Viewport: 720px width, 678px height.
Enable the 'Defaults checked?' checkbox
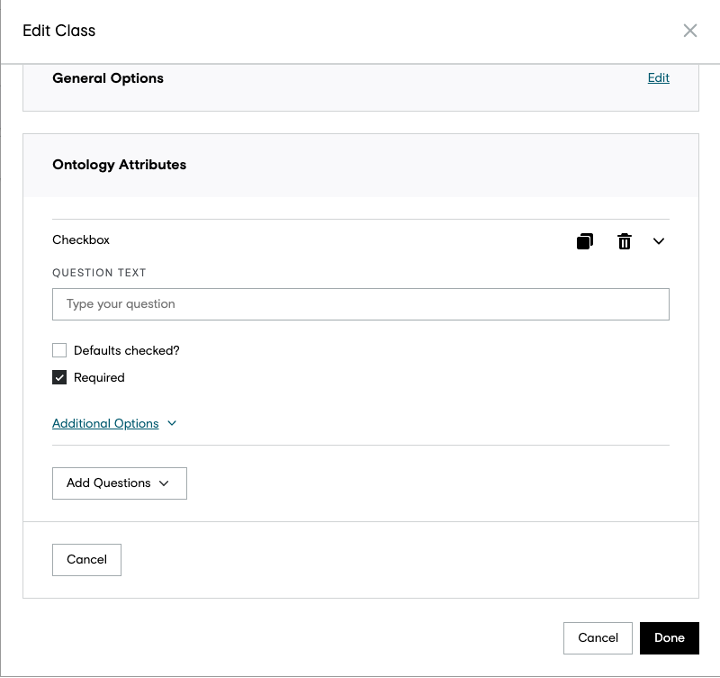coord(59,350)
